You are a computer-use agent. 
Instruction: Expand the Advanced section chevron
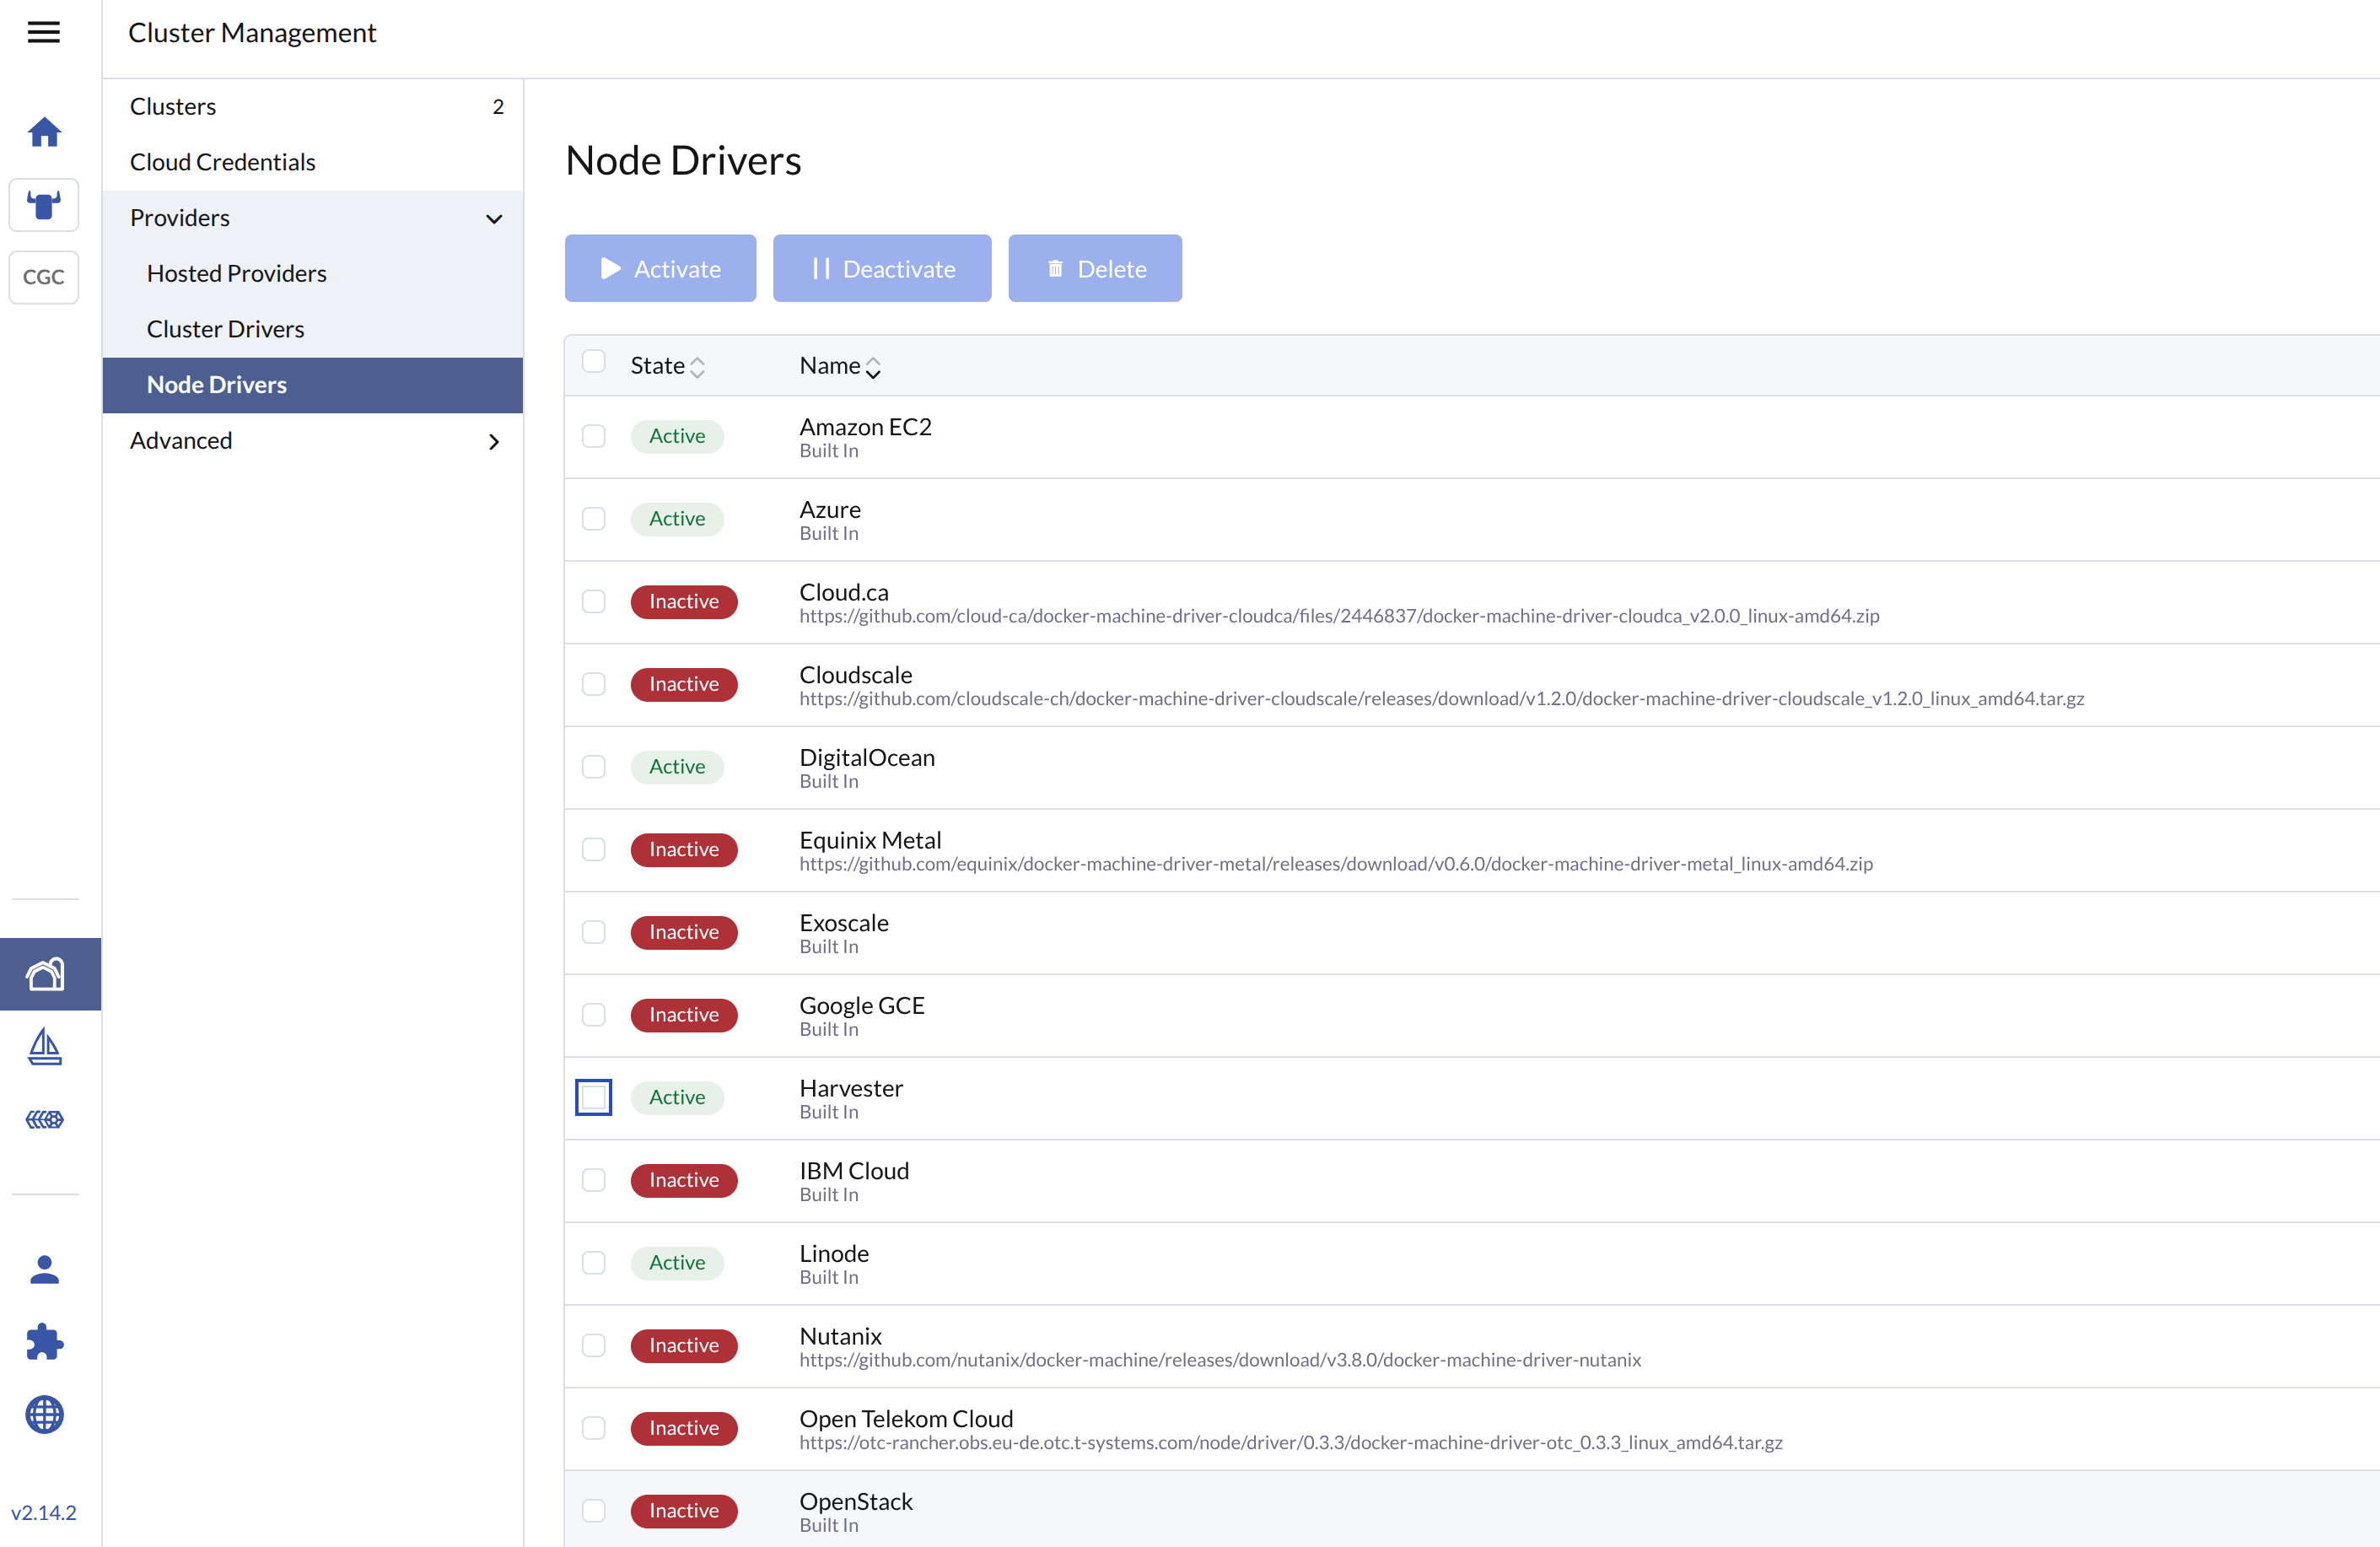tap(494, 441)
